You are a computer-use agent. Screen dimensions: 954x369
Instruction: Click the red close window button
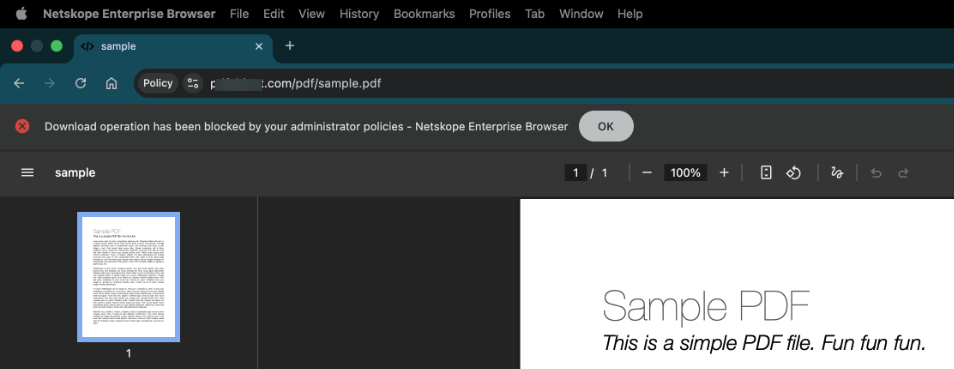[x=17, y=46]
